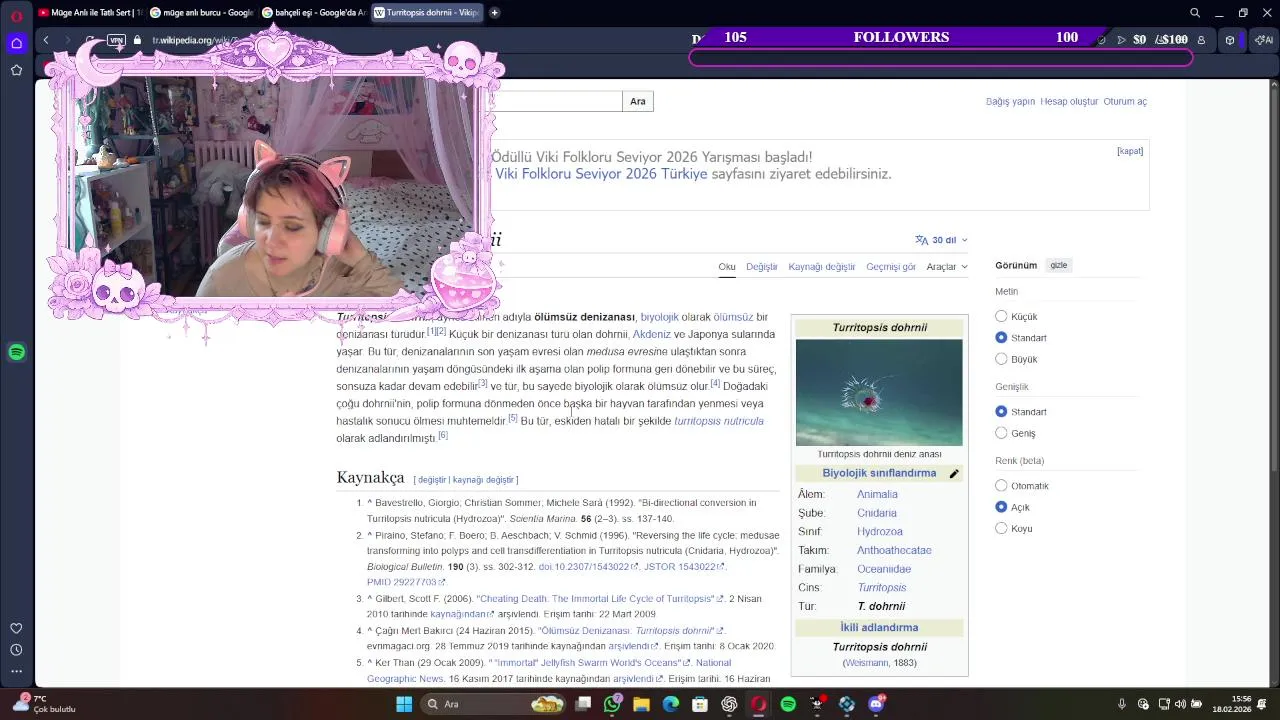Screen dimensions: 1280x720
Task: Dismiss the banner with kapat
Action: click(x=1130, y=151)
